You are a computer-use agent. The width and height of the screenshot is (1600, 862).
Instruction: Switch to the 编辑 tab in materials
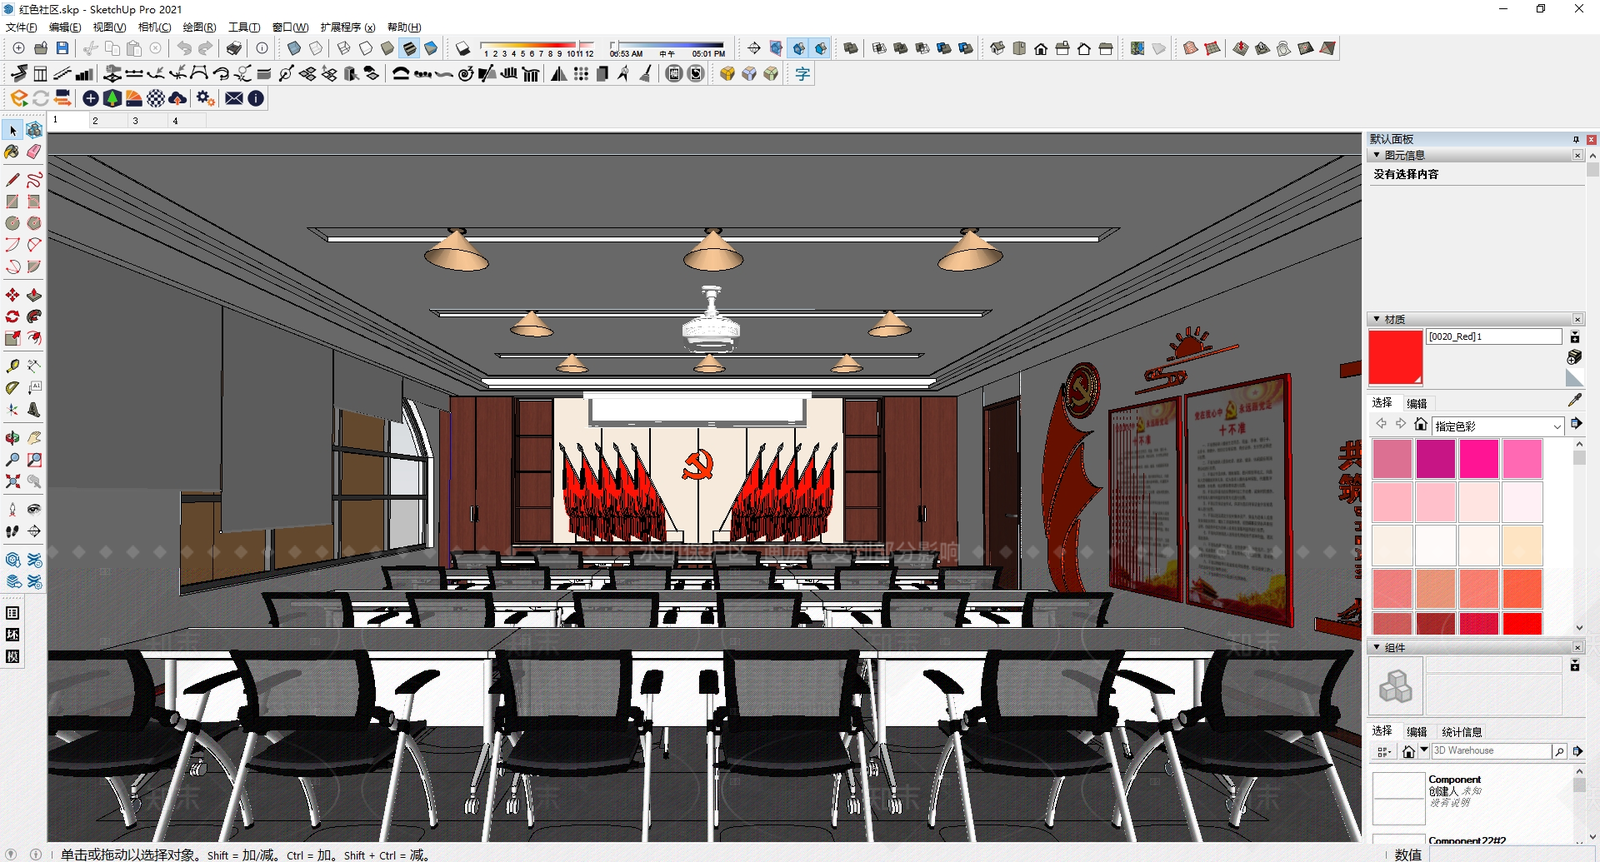(1417, 404)
